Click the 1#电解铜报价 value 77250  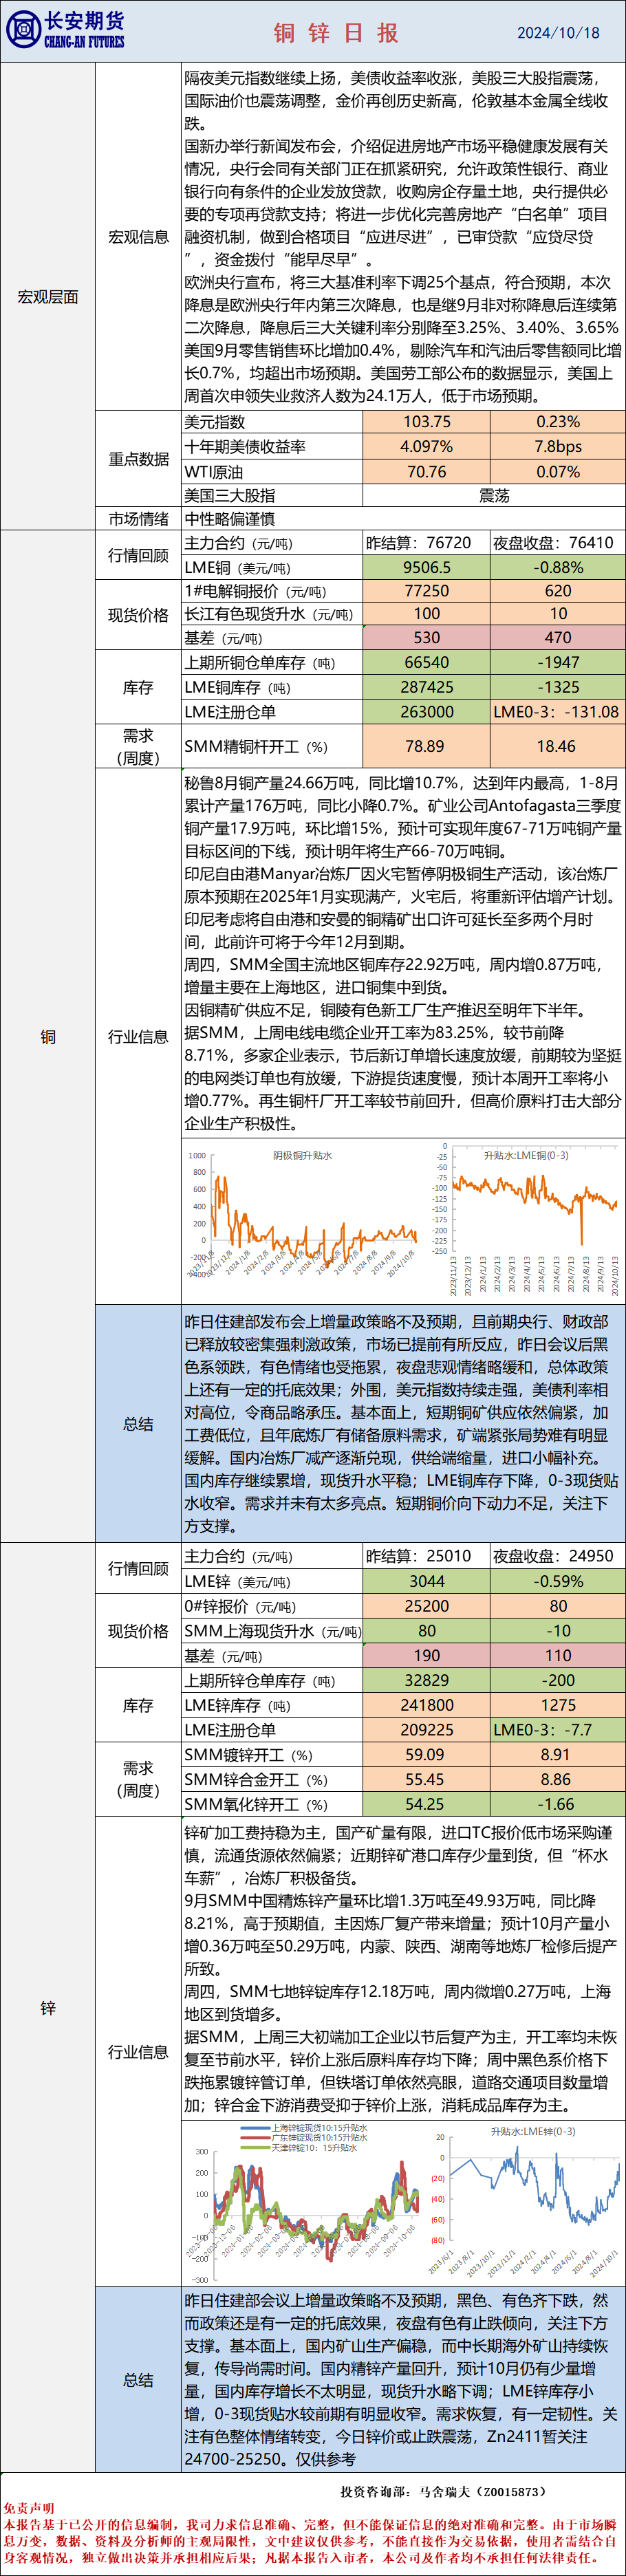427,591
